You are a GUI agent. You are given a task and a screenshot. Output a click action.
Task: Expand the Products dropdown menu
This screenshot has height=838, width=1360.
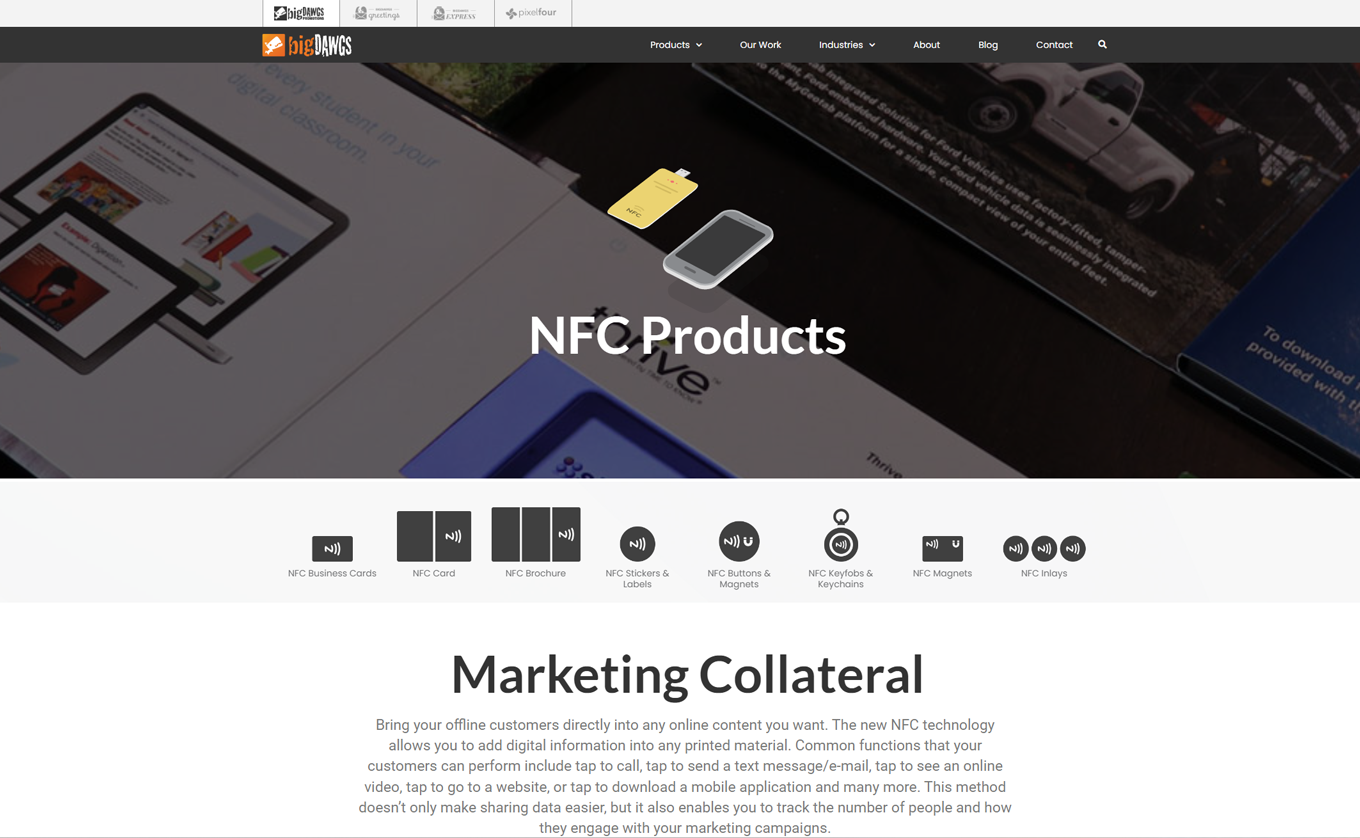pyautogui.click(x=676, y=45)
